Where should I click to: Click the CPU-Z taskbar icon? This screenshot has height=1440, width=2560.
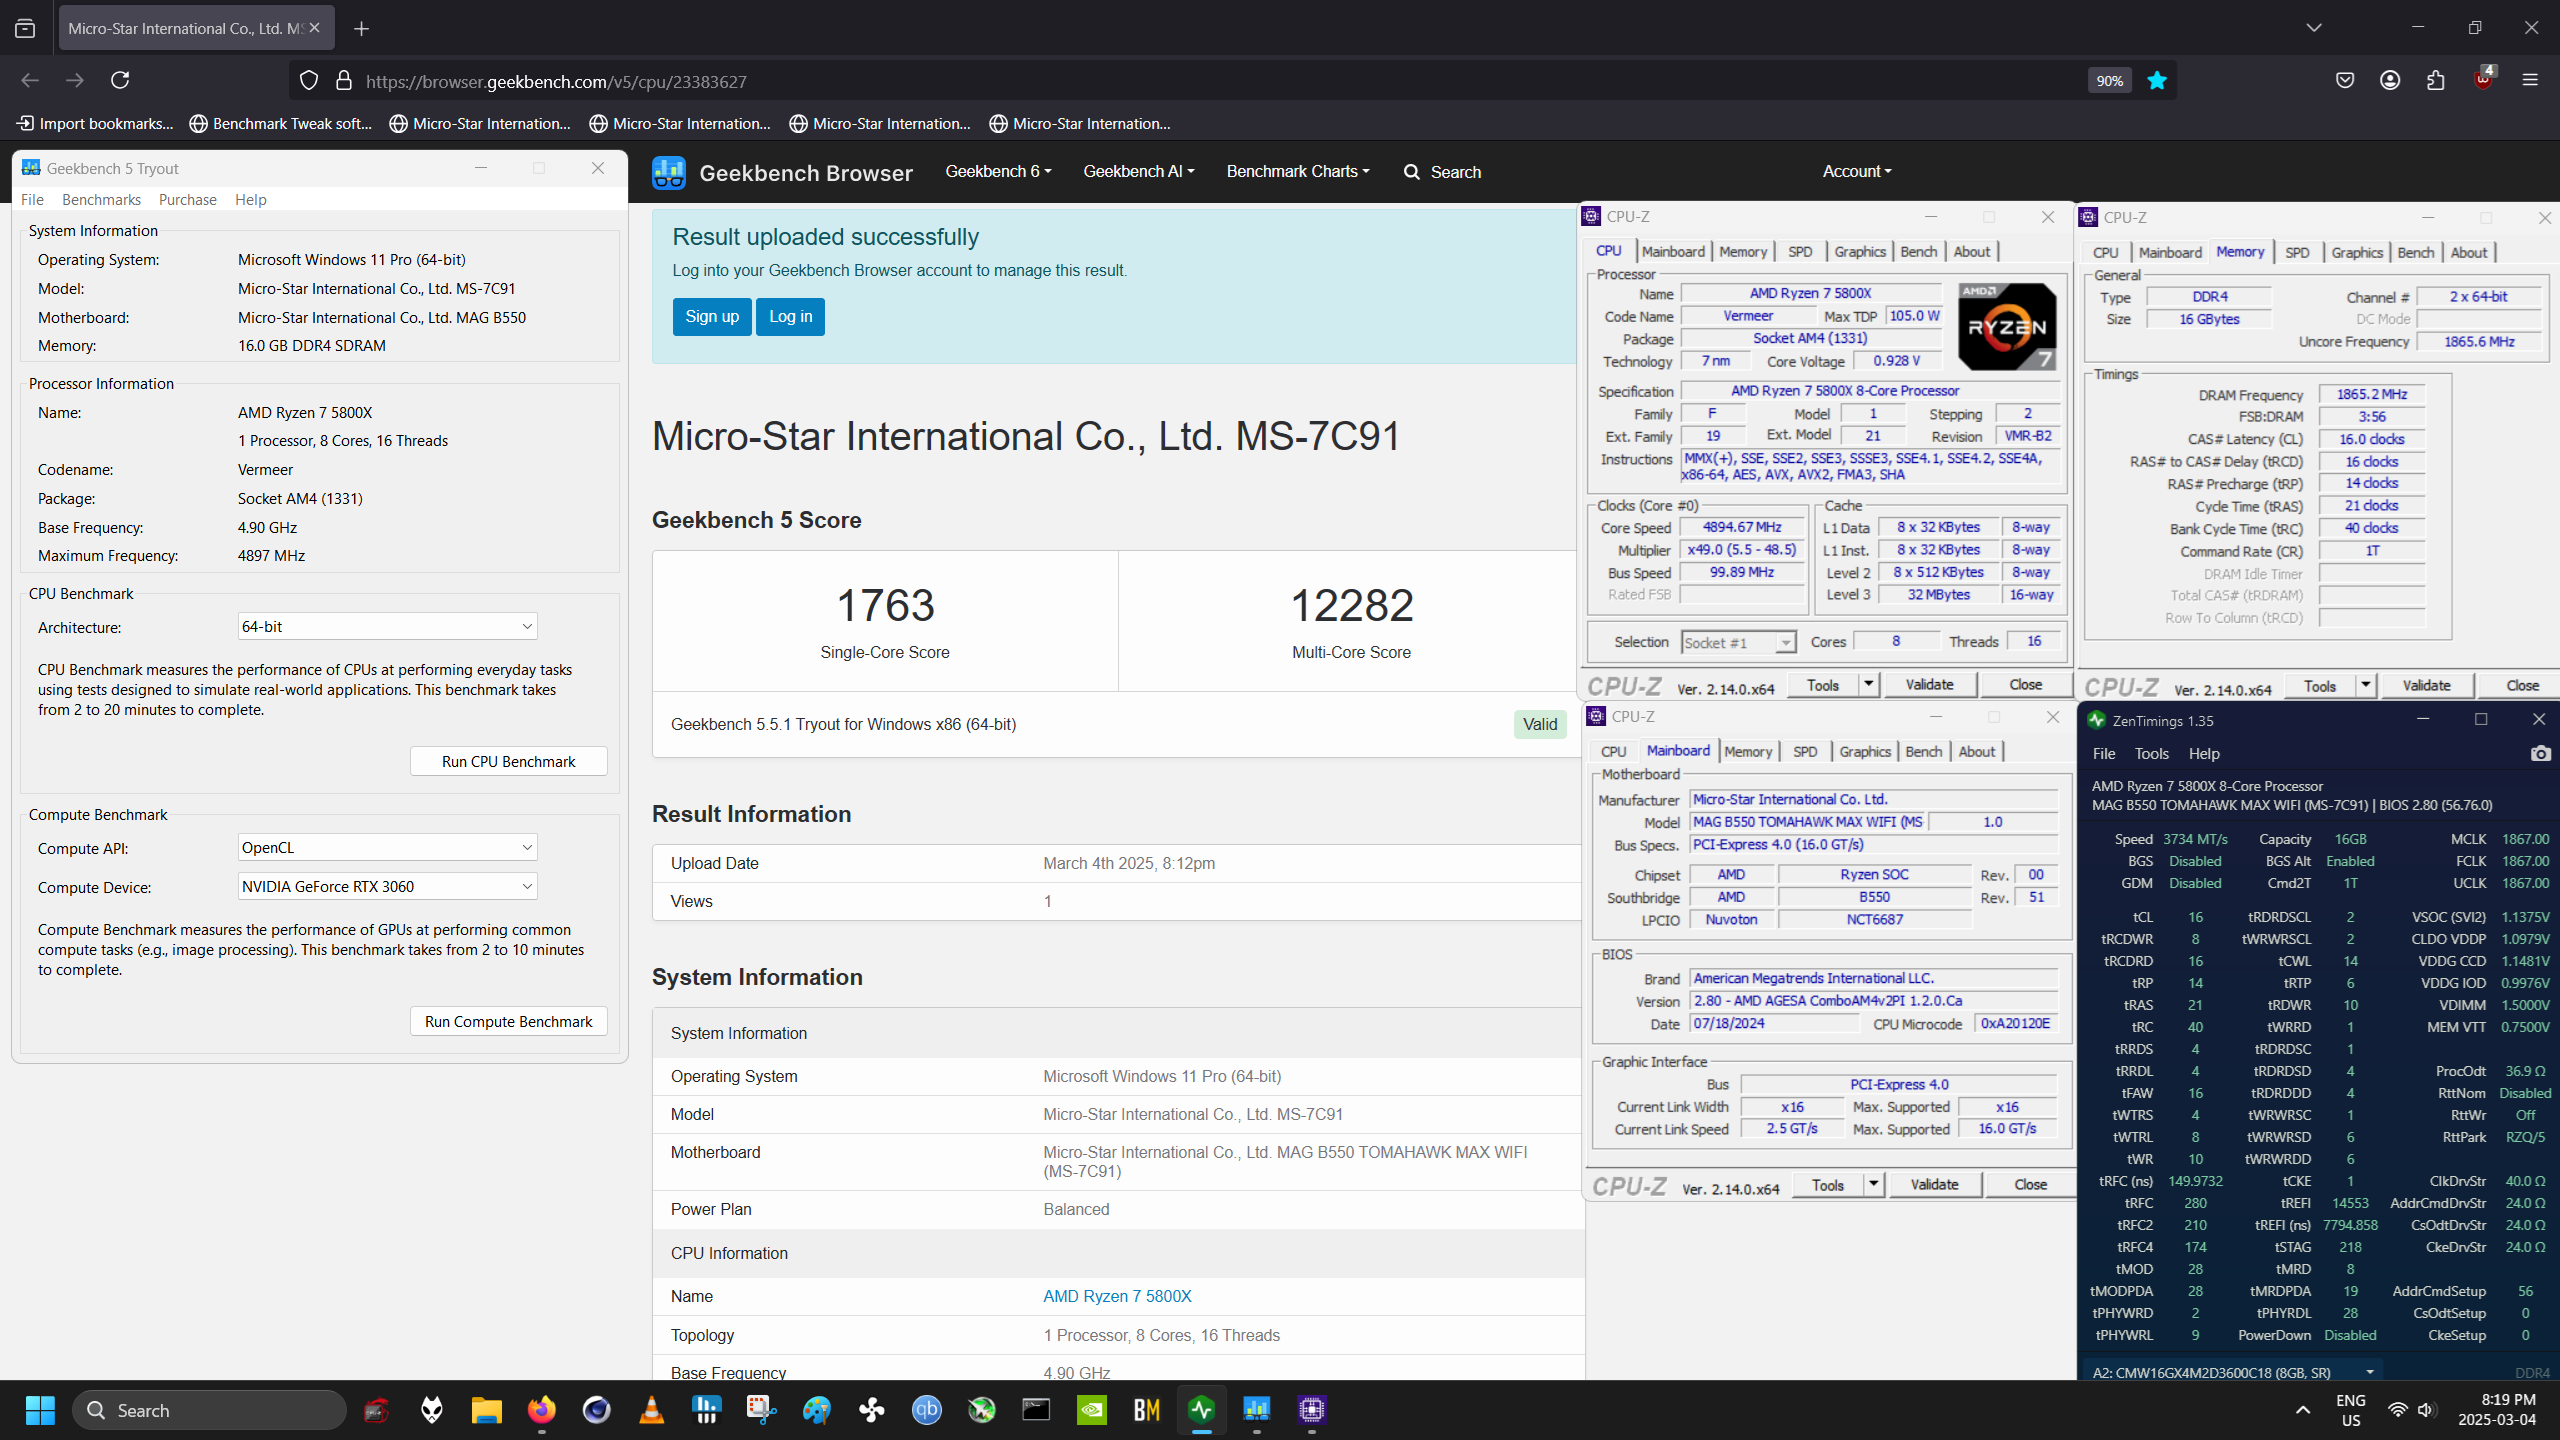(1312, 1410)
